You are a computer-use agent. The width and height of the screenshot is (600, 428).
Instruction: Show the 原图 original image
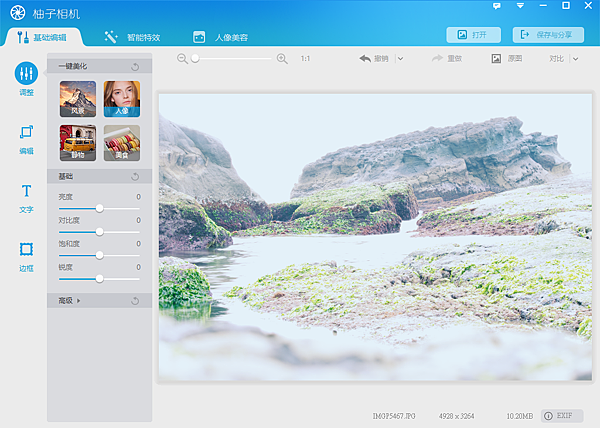[507, 59]
